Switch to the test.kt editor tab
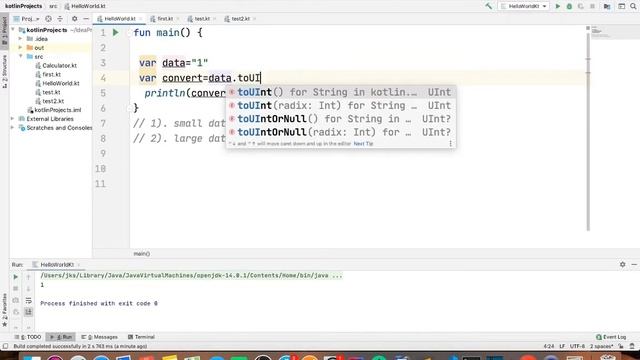Image resolution: width=640 pixels, height=360 pixels. (201, 19)
